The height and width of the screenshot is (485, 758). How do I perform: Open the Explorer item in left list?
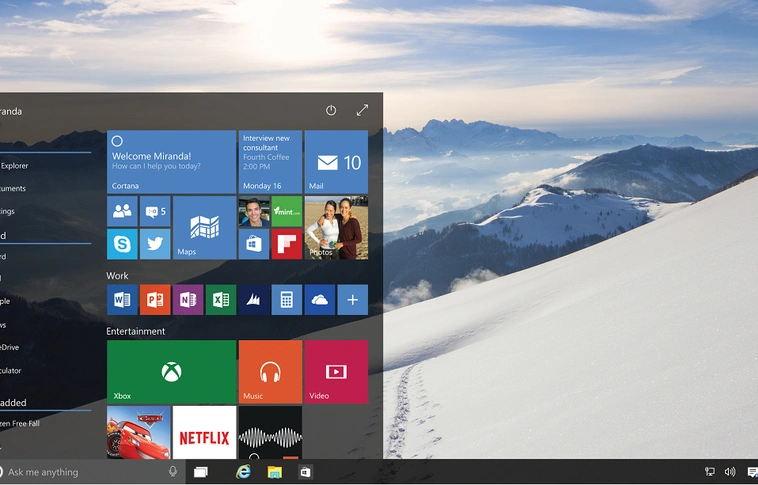(x=14, y=166)
